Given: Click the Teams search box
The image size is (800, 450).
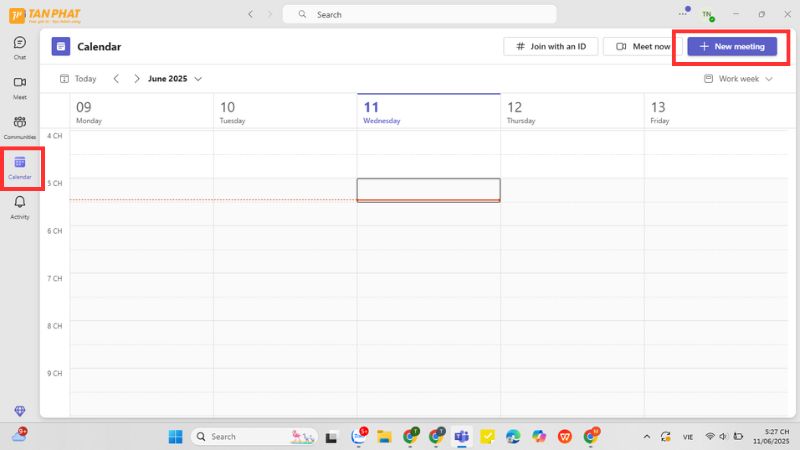Looking at the screenshot, I should pyautogui.click(x=419, y=14).
